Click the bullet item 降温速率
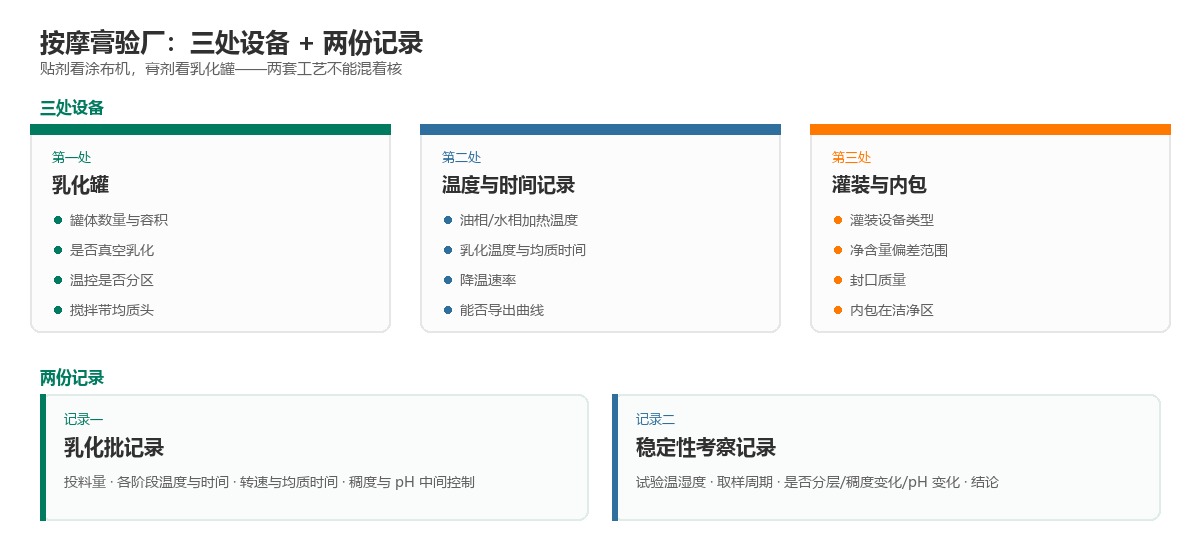The height and width of the screenshot is (560, 1200). point(488,280)
